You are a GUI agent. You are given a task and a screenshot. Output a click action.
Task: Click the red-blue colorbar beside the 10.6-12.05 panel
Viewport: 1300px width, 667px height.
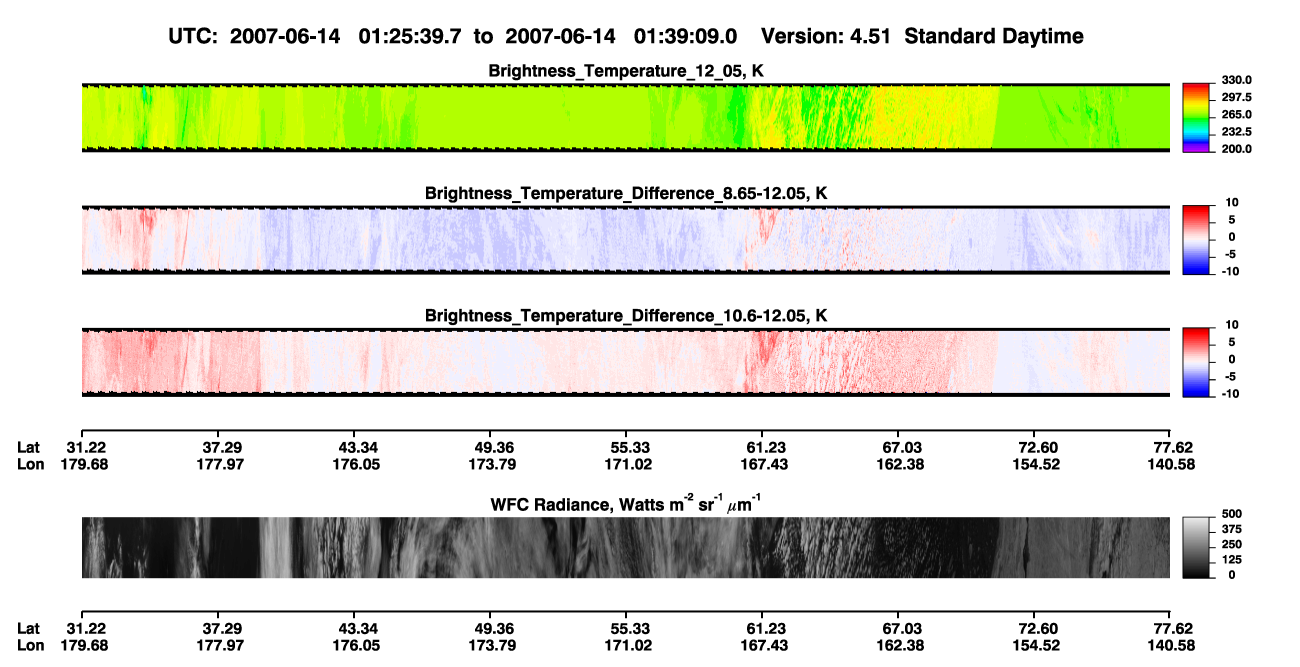tap(1195, 362)
